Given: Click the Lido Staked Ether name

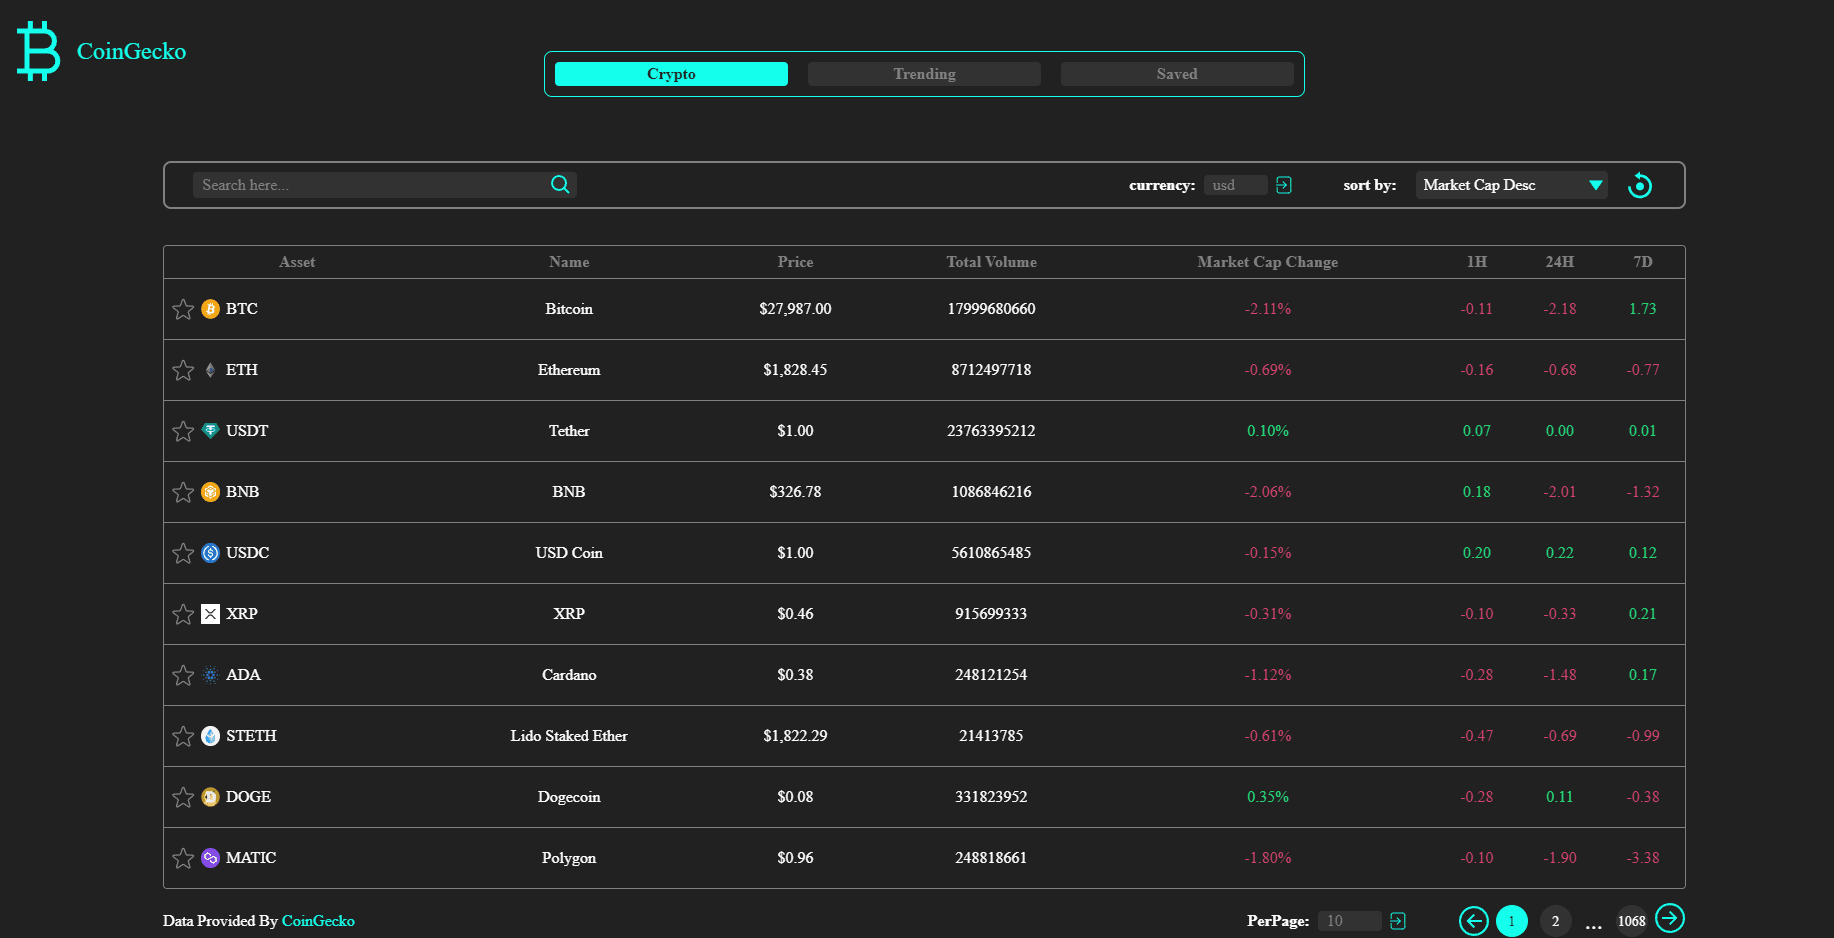Looking at the screenshot, I should (569, 736).
